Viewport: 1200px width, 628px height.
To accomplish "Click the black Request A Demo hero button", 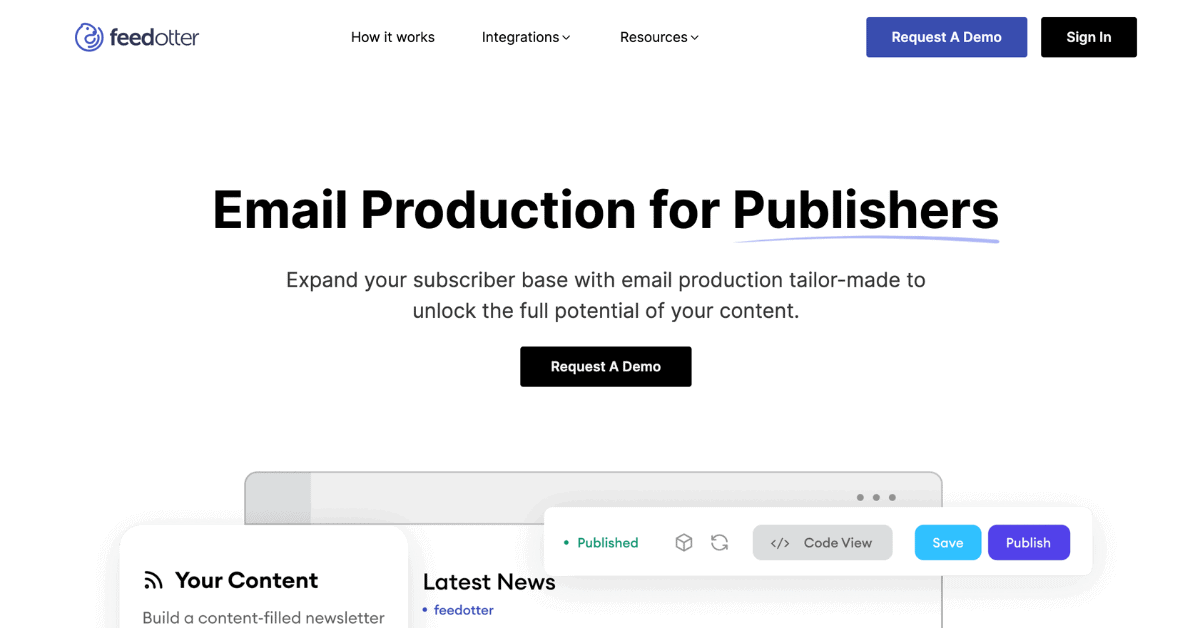I will click(x=605, y=367).
